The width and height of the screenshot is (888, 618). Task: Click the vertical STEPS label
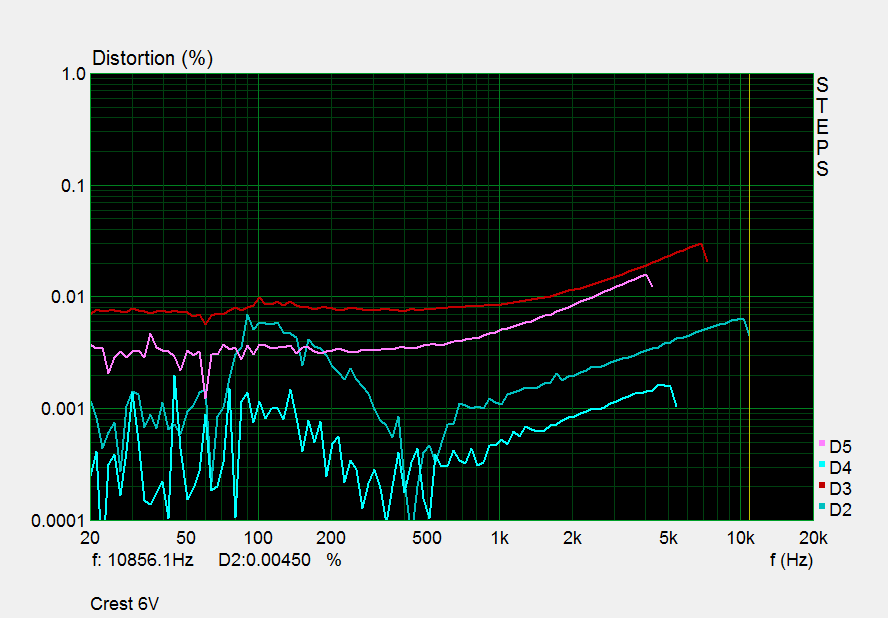click(822, 127)
